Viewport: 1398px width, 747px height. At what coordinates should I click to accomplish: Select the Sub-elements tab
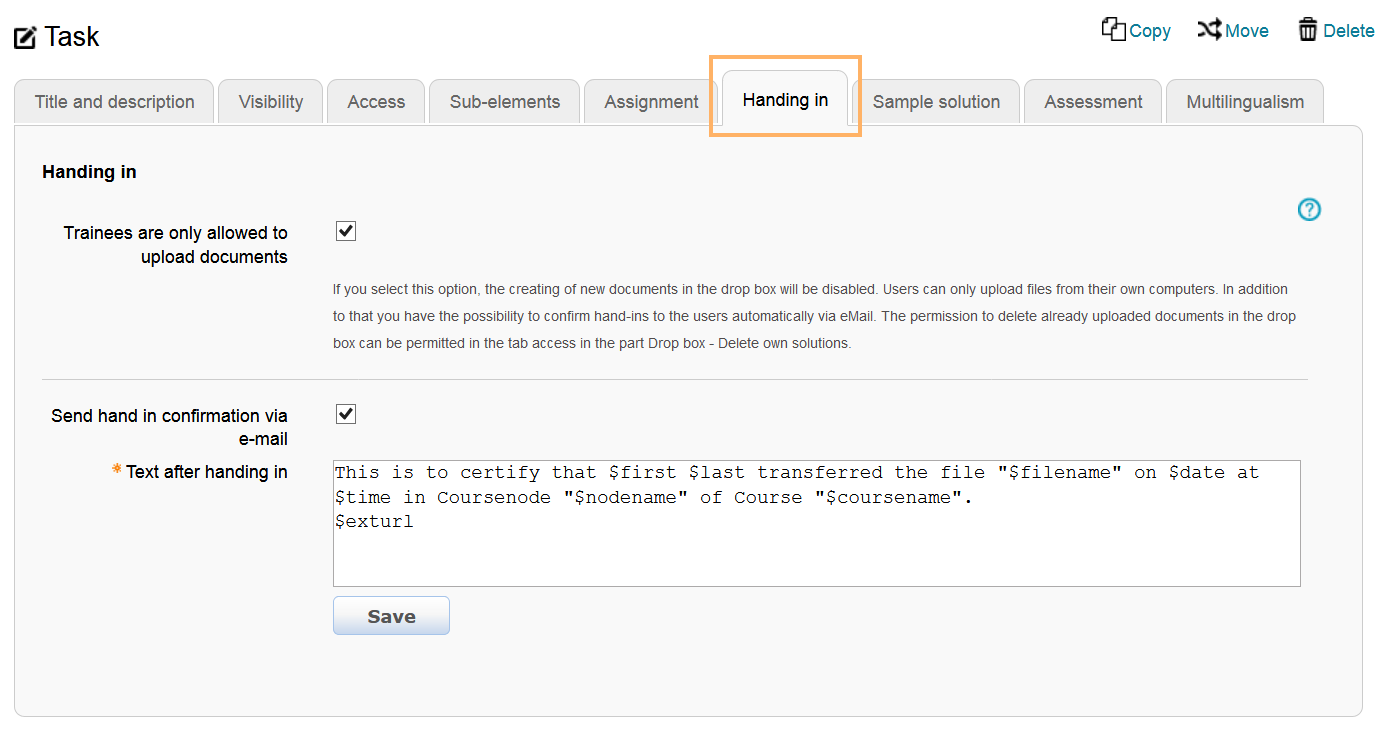pos(505,102)
